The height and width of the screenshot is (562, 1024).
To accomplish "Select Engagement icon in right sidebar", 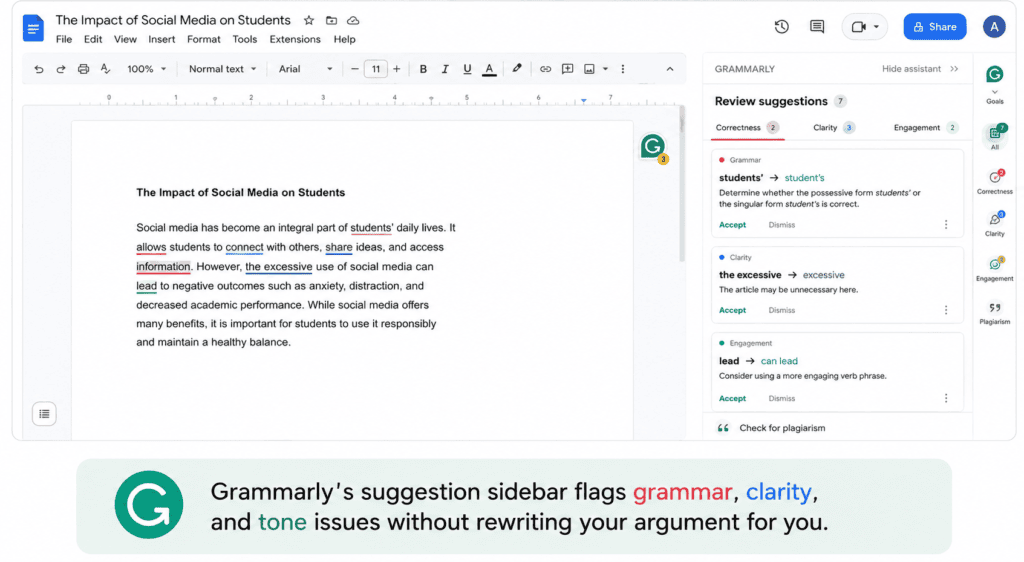I will point(995,269).
